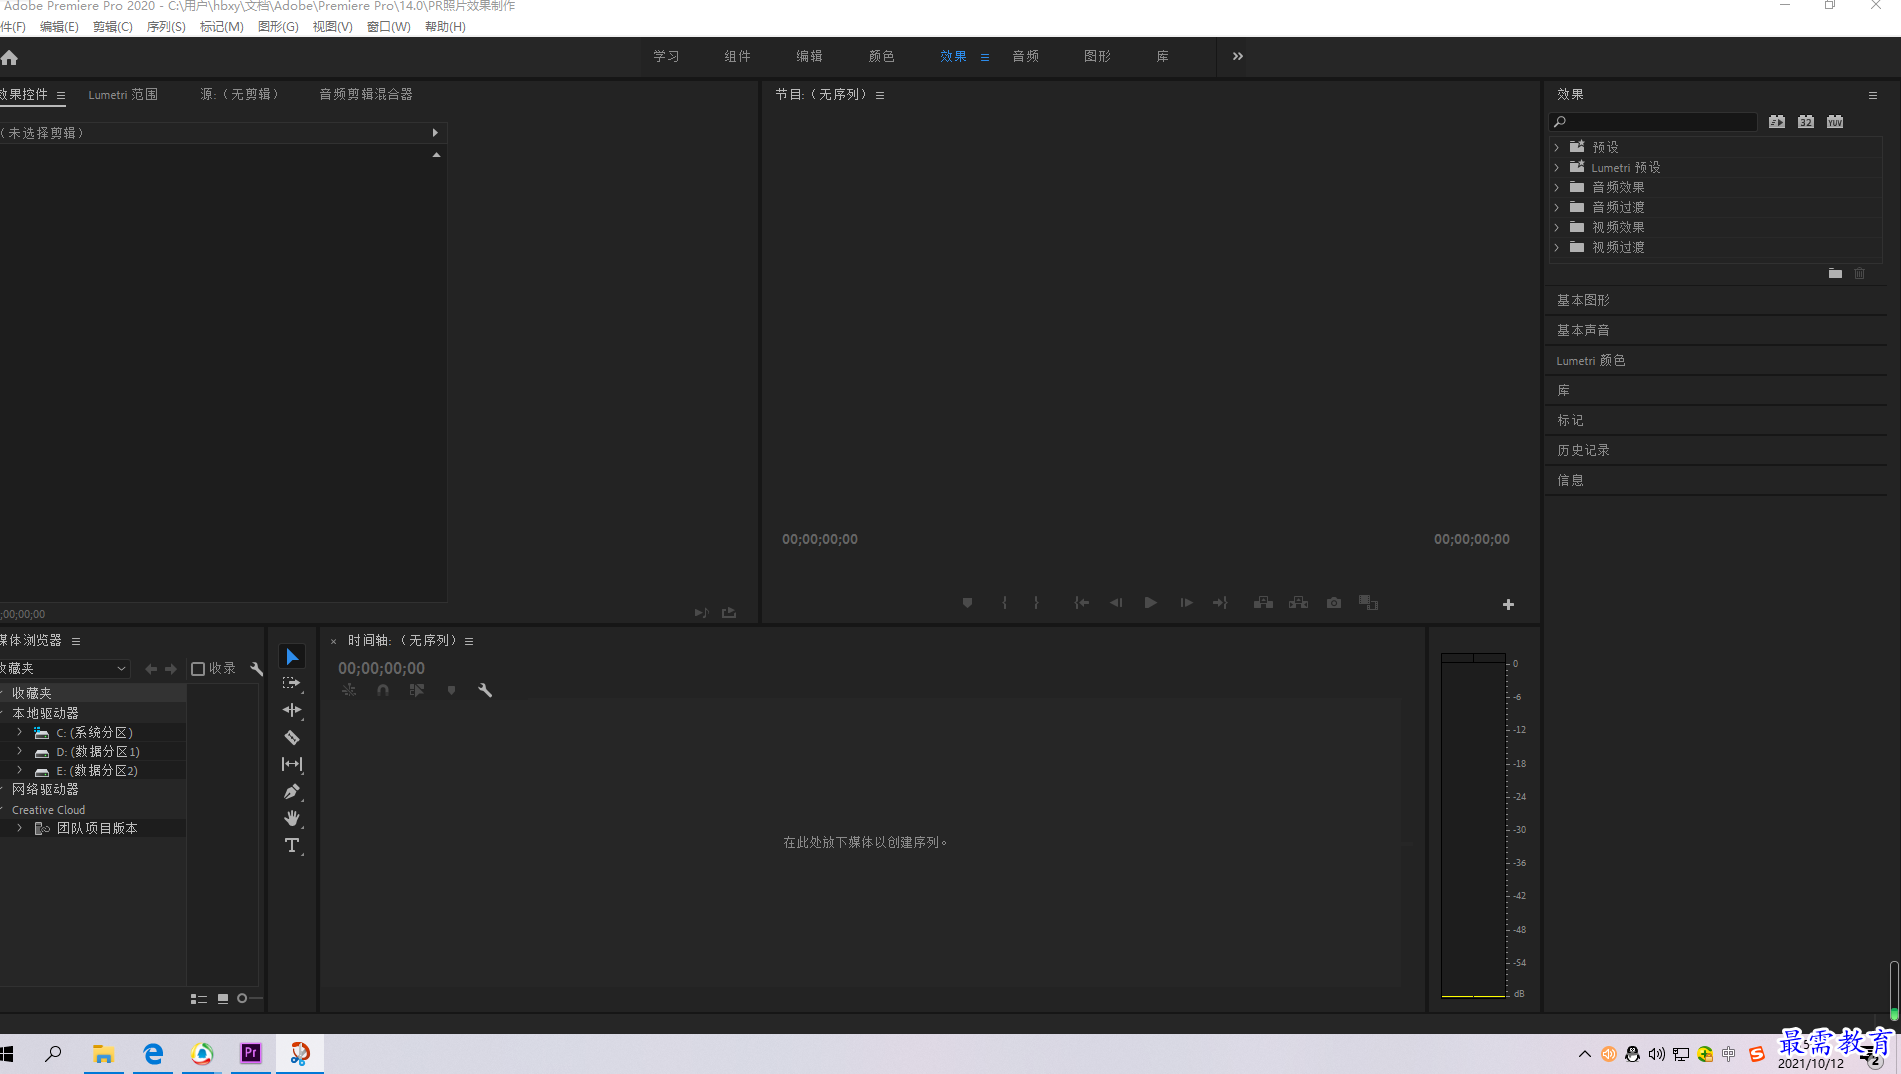Switch Media Browser to list view
Screen dimensions: 1901x1074
(198, 998)
